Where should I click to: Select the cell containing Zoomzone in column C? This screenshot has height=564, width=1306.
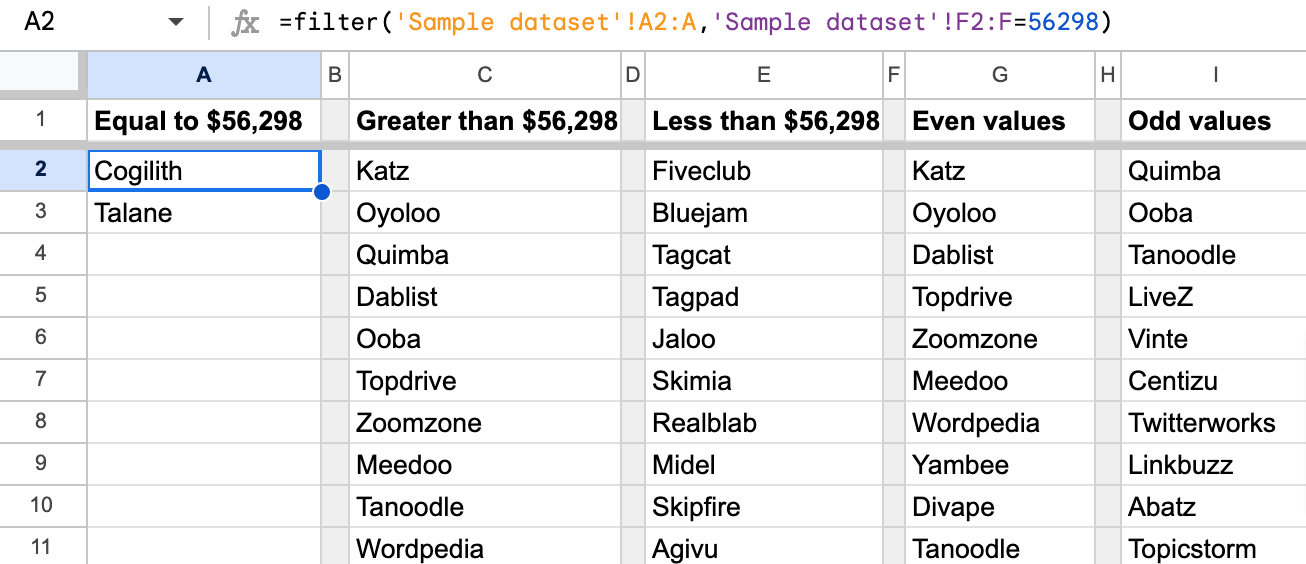pyautogui.click(x=484, y=422)
